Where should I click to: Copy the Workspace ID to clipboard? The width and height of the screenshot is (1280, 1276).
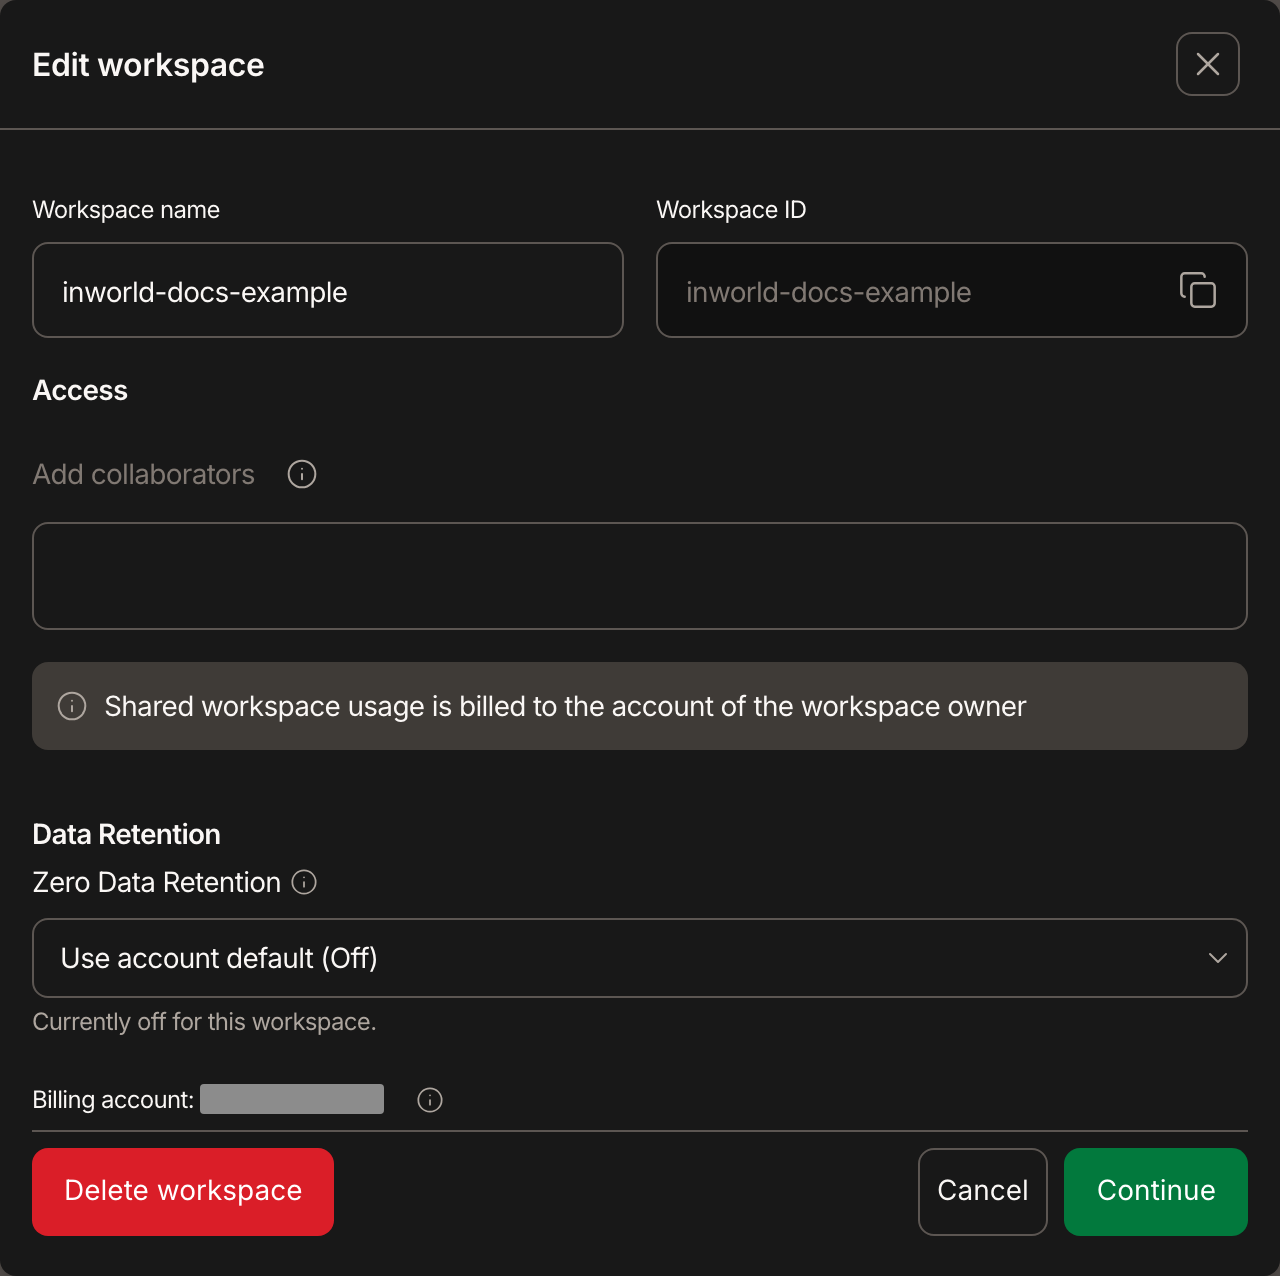click(x=1198, y=290)
